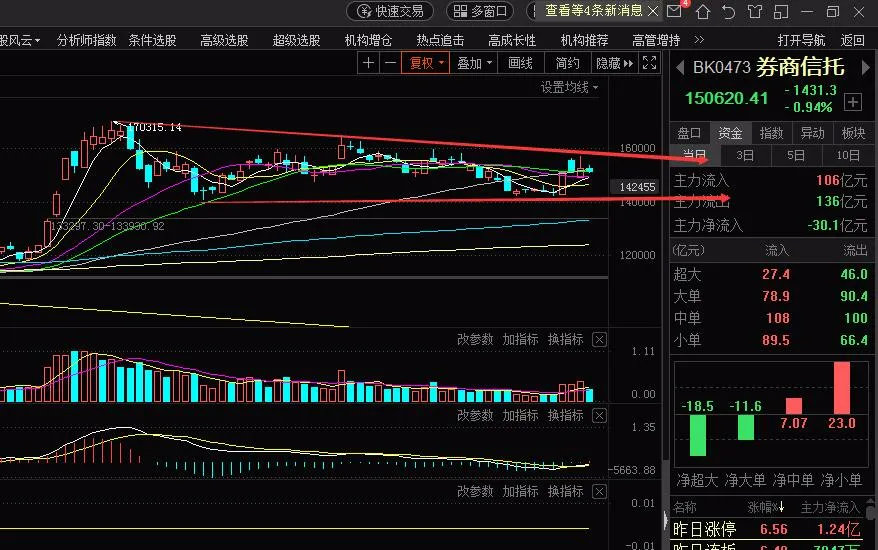Sort list by 涨幅 column header
Viewport: 878px width, 550px height.
(765, 507)
